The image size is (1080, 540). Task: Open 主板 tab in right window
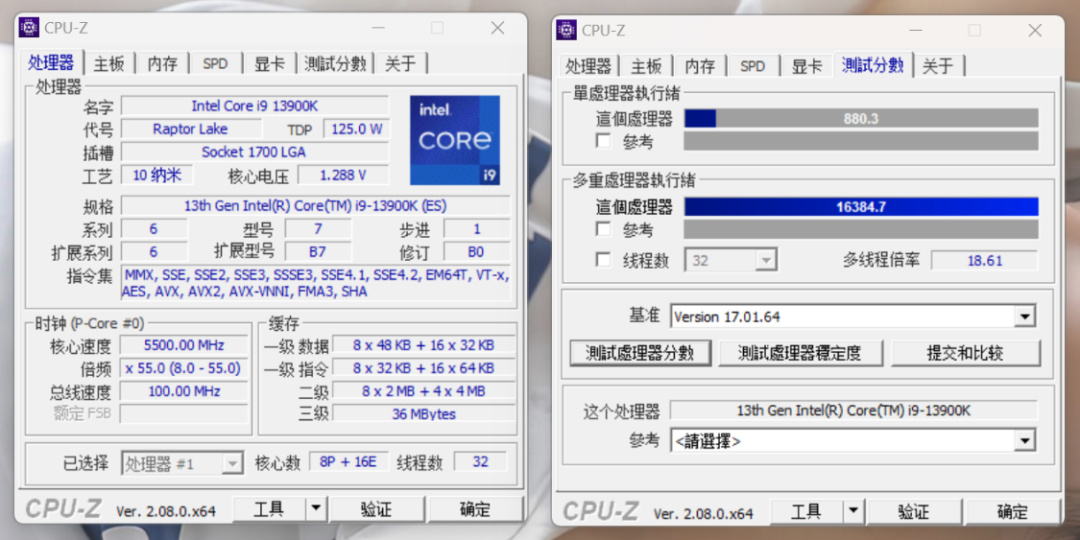(x=647, y=67)
